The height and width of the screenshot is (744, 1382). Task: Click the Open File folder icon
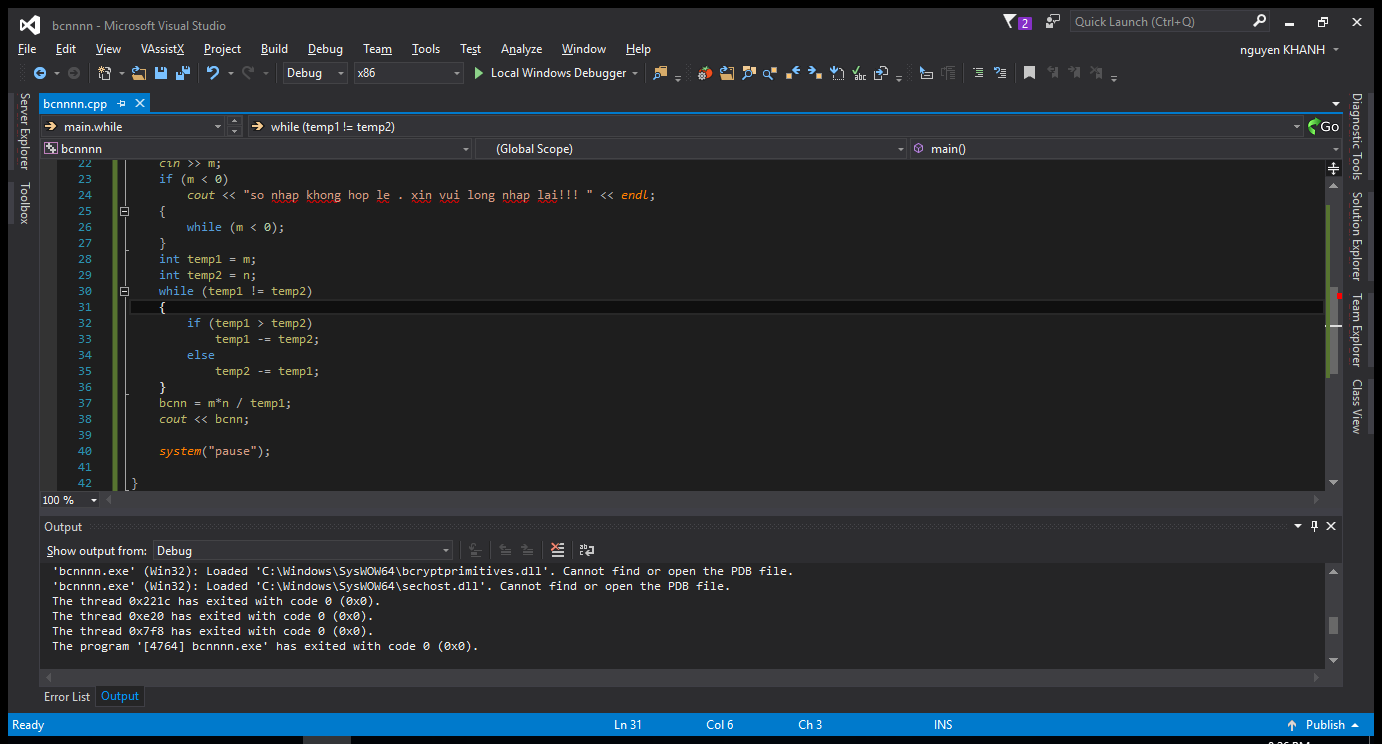coord(139,73)
